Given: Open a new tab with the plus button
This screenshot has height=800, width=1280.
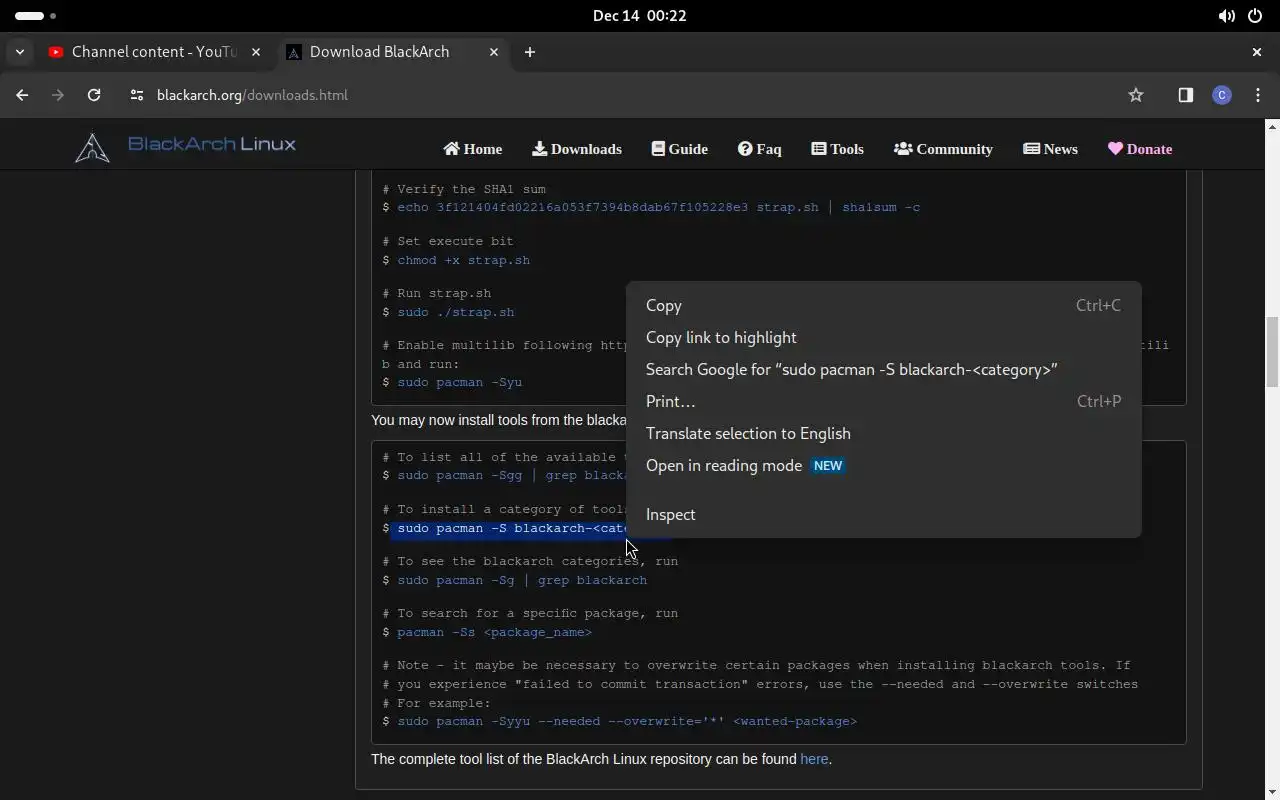Looking at the screenshot, I should 530,52.
